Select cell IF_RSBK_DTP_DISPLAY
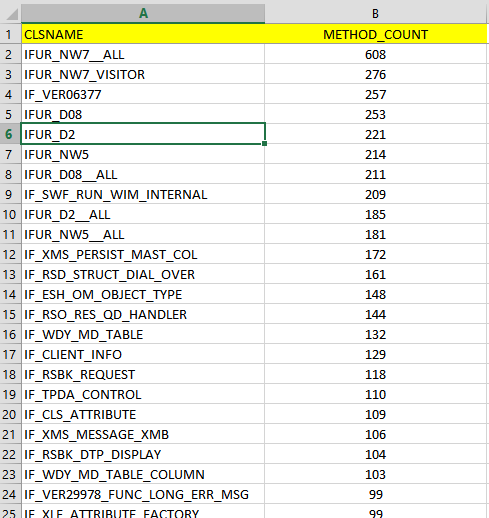Screen dimensions: 489x518 tap(143, 454)
